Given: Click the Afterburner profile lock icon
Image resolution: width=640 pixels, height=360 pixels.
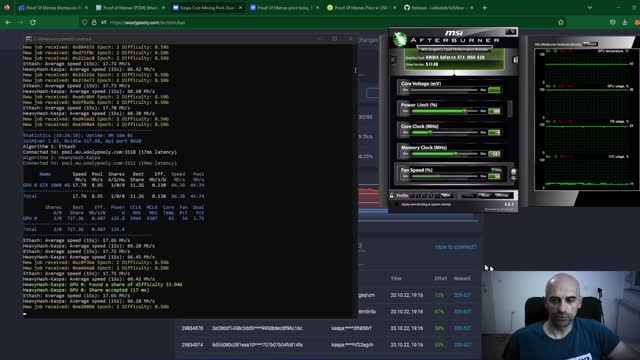Looking at the screenshot, I should pos(391,196).
